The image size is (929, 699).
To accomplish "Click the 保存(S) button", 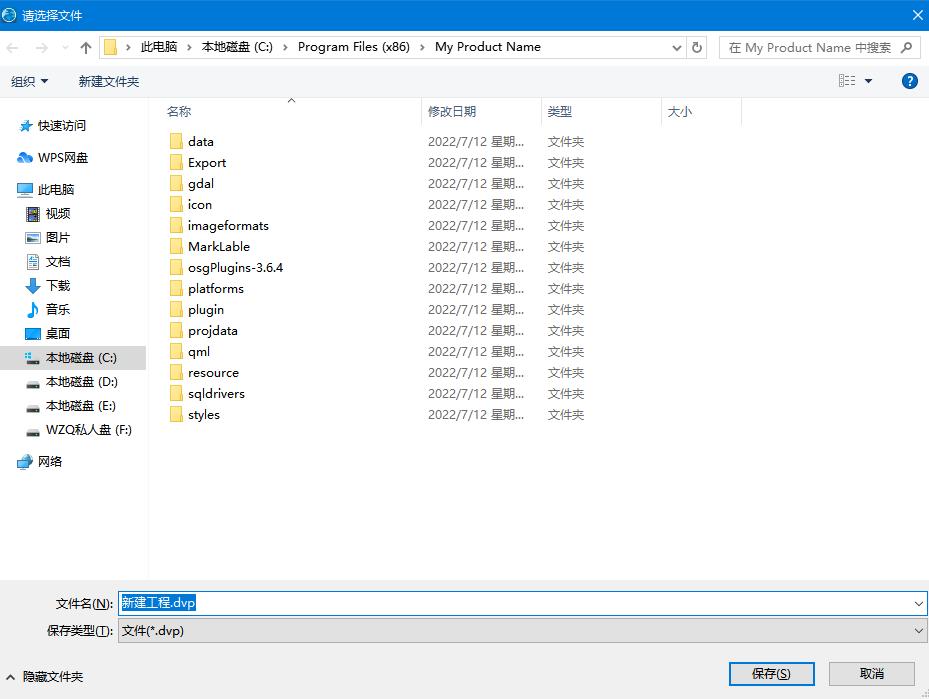I will (x=771, y=674).
